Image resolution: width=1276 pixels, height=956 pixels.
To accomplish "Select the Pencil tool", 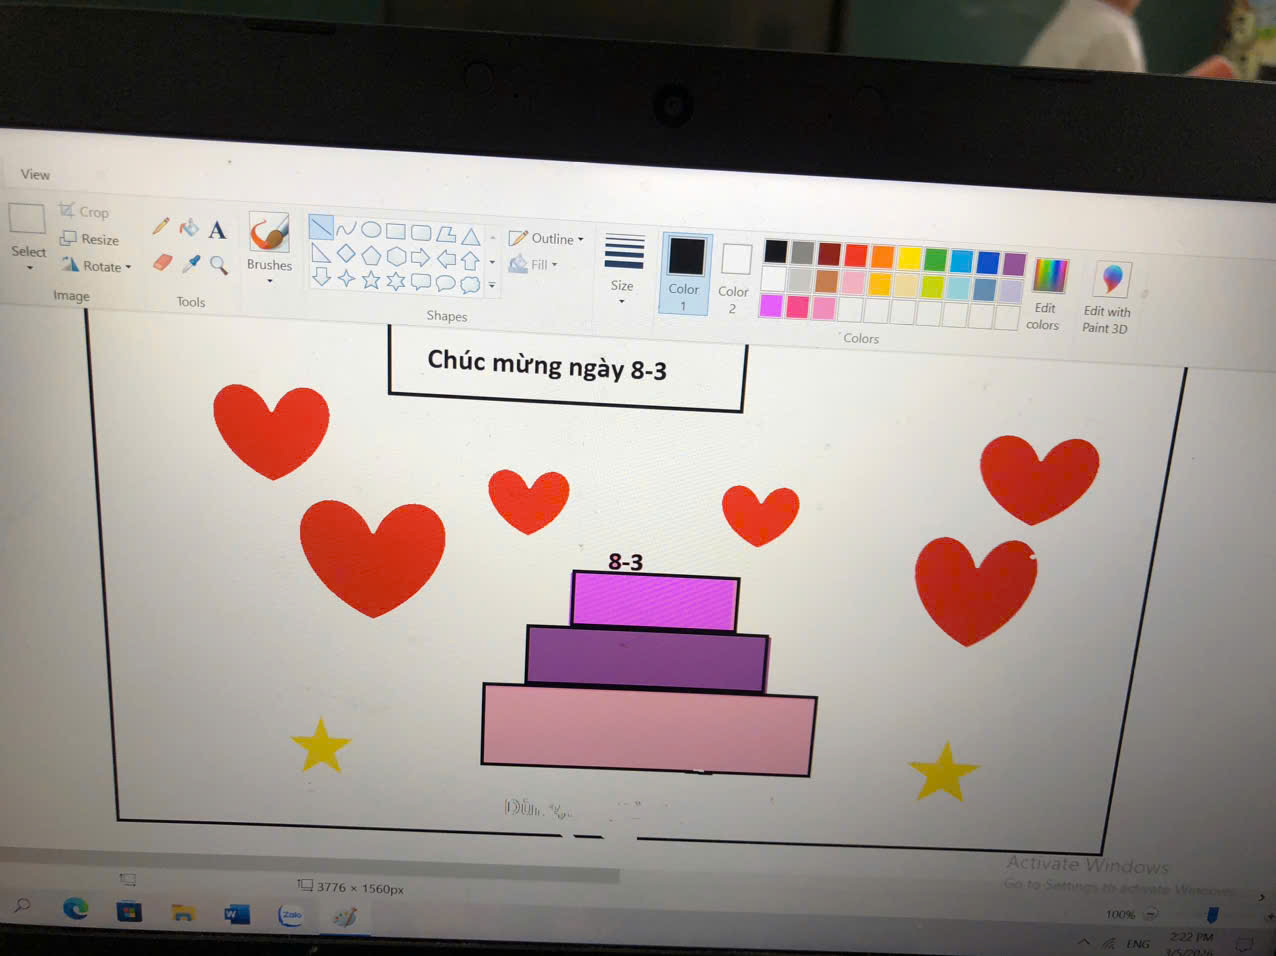I will click(160, 226).
